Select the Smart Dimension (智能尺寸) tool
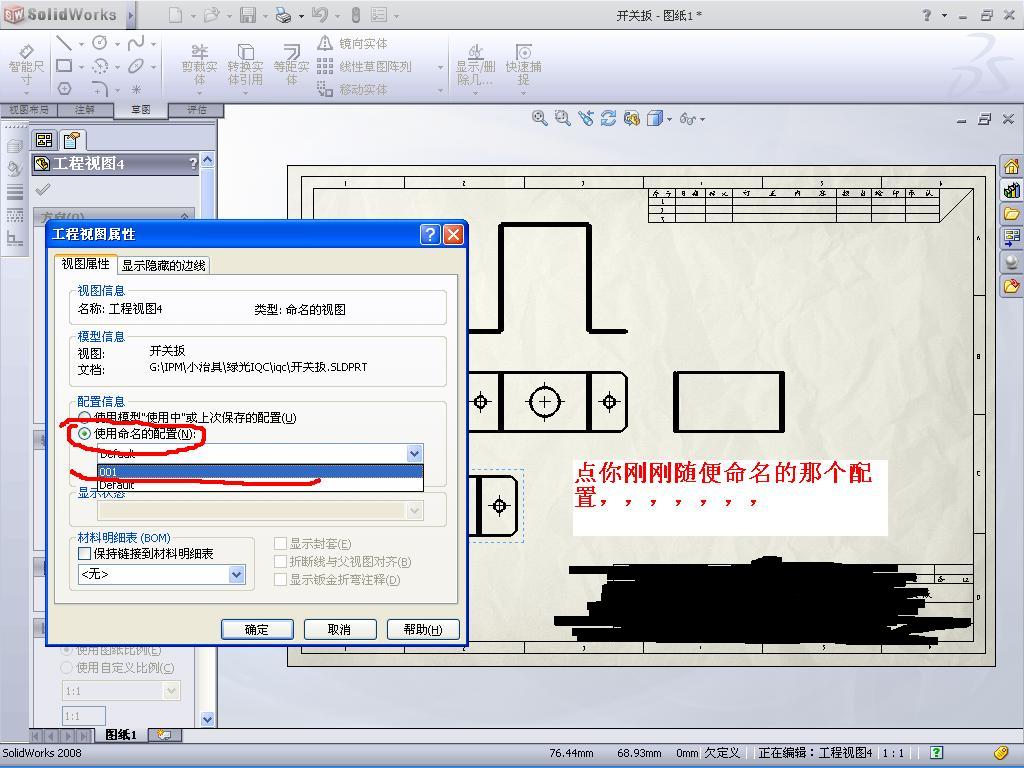Image resolution: width=1024 pixels, height=768 pixels. 26,65
